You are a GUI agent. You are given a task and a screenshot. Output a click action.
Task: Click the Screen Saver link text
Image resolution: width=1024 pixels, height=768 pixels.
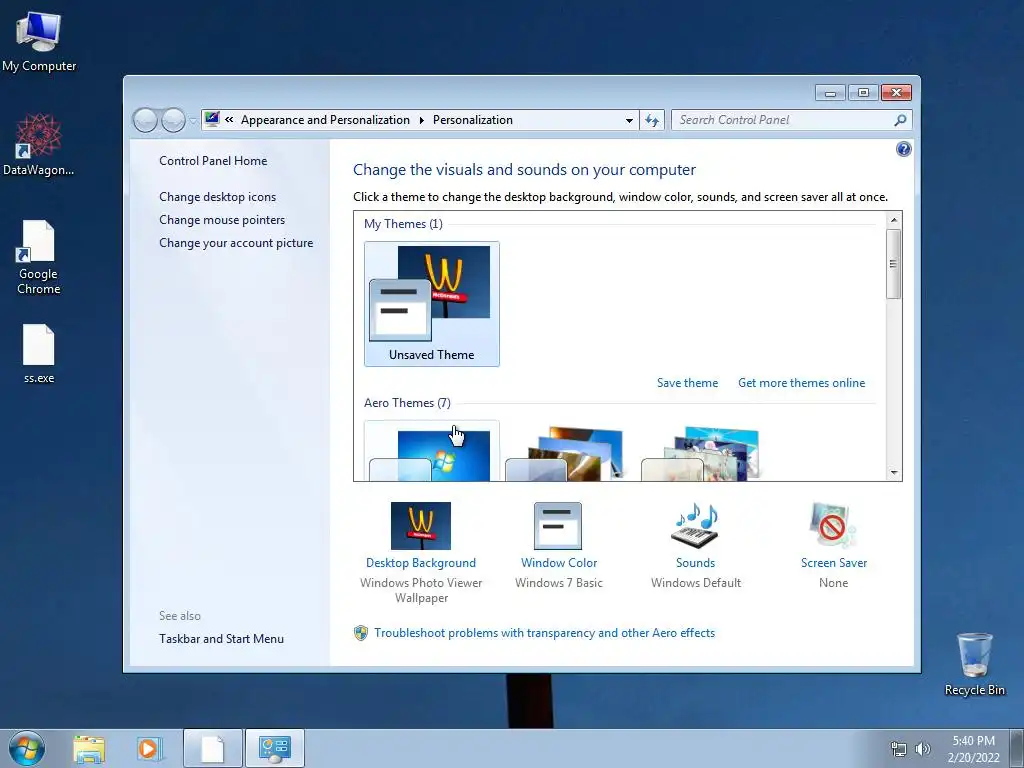tap(834, 562)
